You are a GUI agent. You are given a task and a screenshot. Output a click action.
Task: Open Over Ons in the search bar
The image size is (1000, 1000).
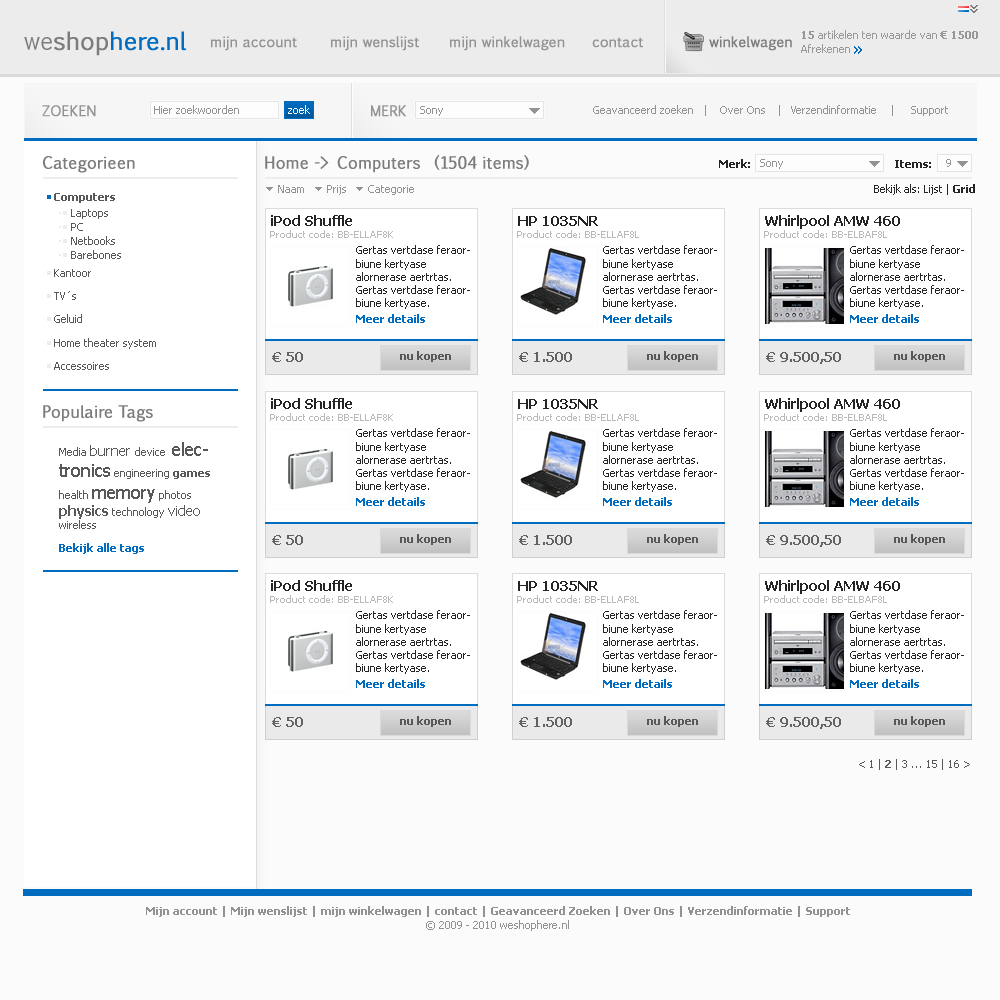(742, 110)
